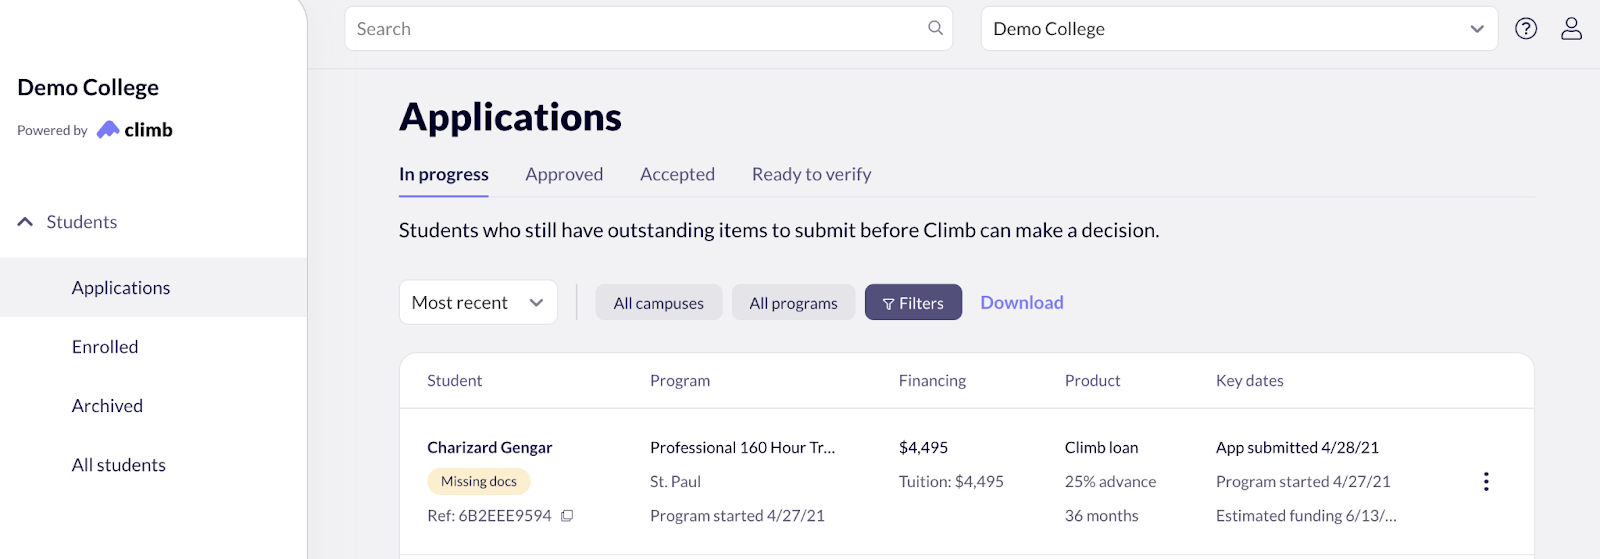Open the three-dot row actions menu

pyautogui.click(x=1486, y=482)
